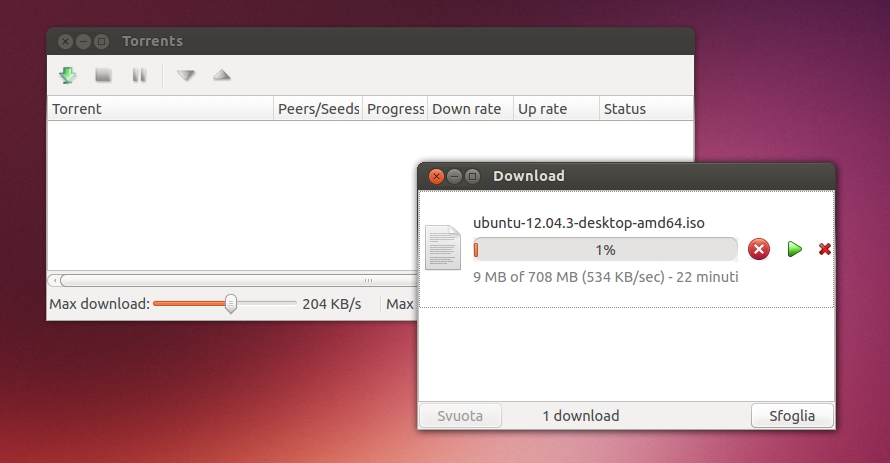Click the Max download slider handle
Image resolution: width=890 pixels, height=463 pixels.
[x=230, y=304]
